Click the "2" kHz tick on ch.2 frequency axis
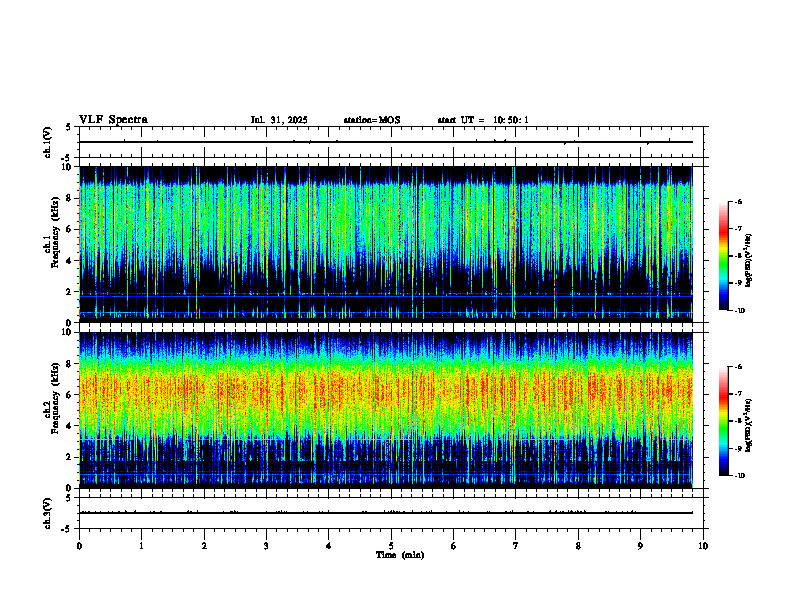Screen dimensions: 792x612 [x=71, y=457]
